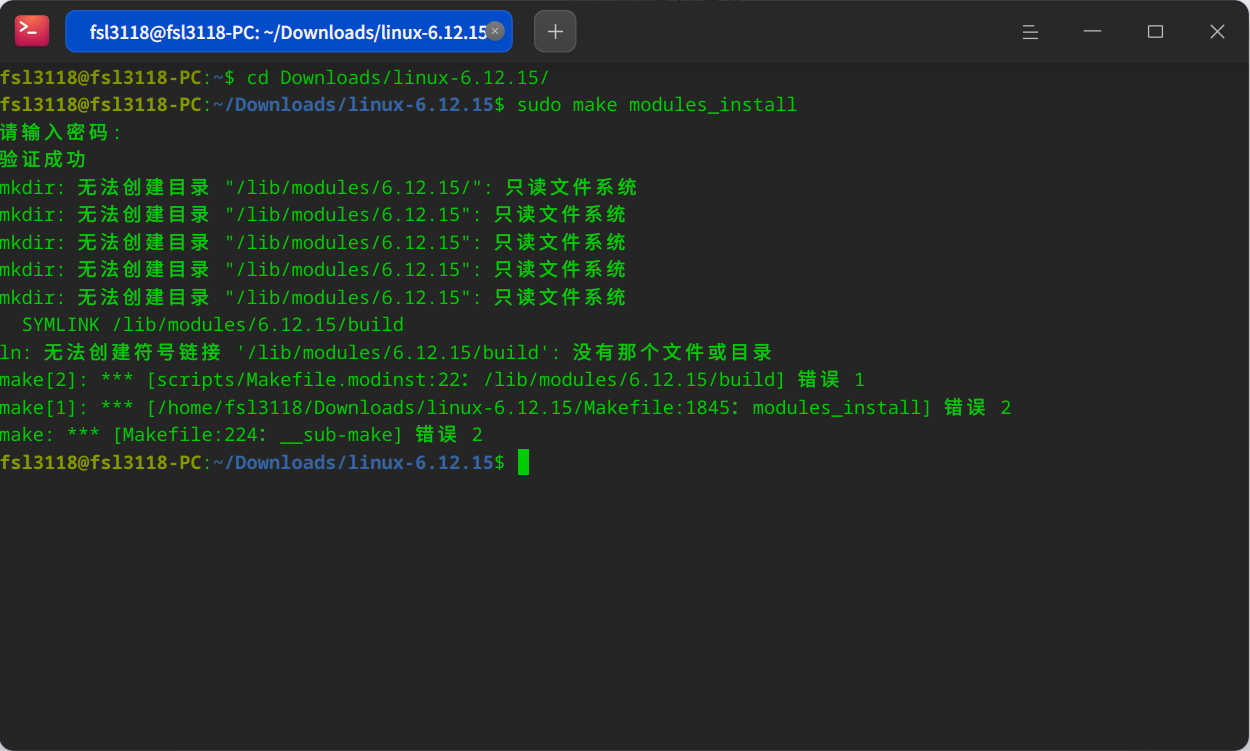The height and width of the screenshot is (751, 1250).
Task: Click the terminal app icon in title bar
Action: (x=32, y=31)
